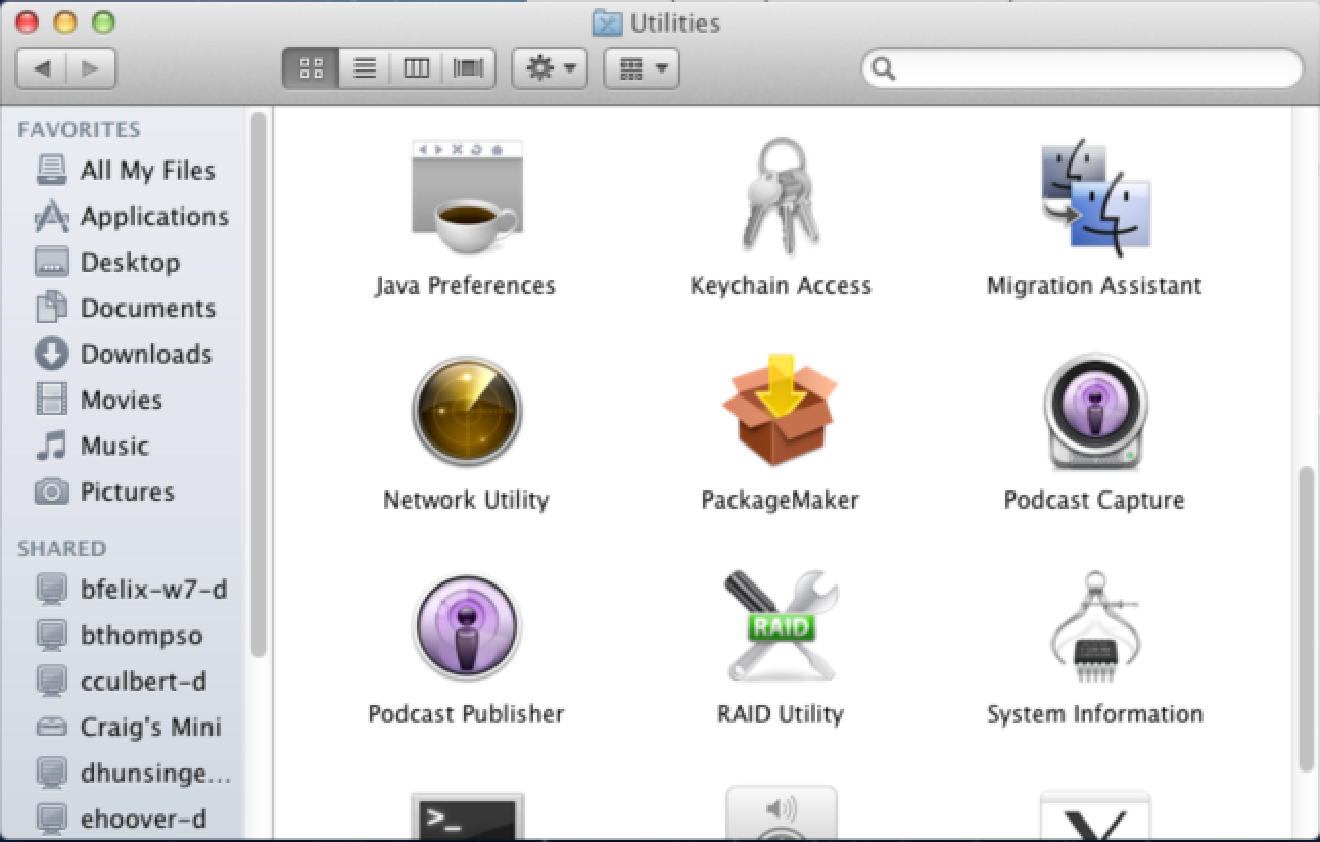Click the All My Files sidebar icon

[x=52, y=170]
